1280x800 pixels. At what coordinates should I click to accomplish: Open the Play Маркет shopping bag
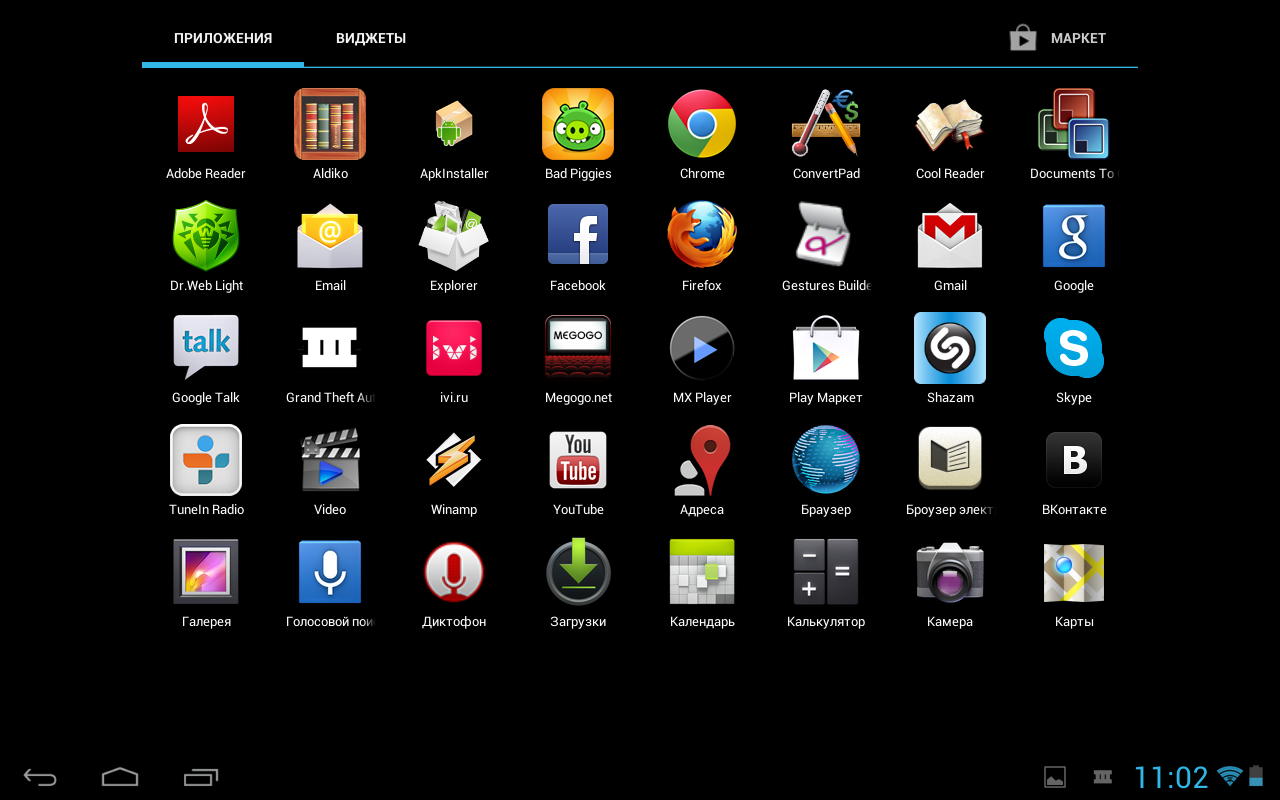[826, 348]
